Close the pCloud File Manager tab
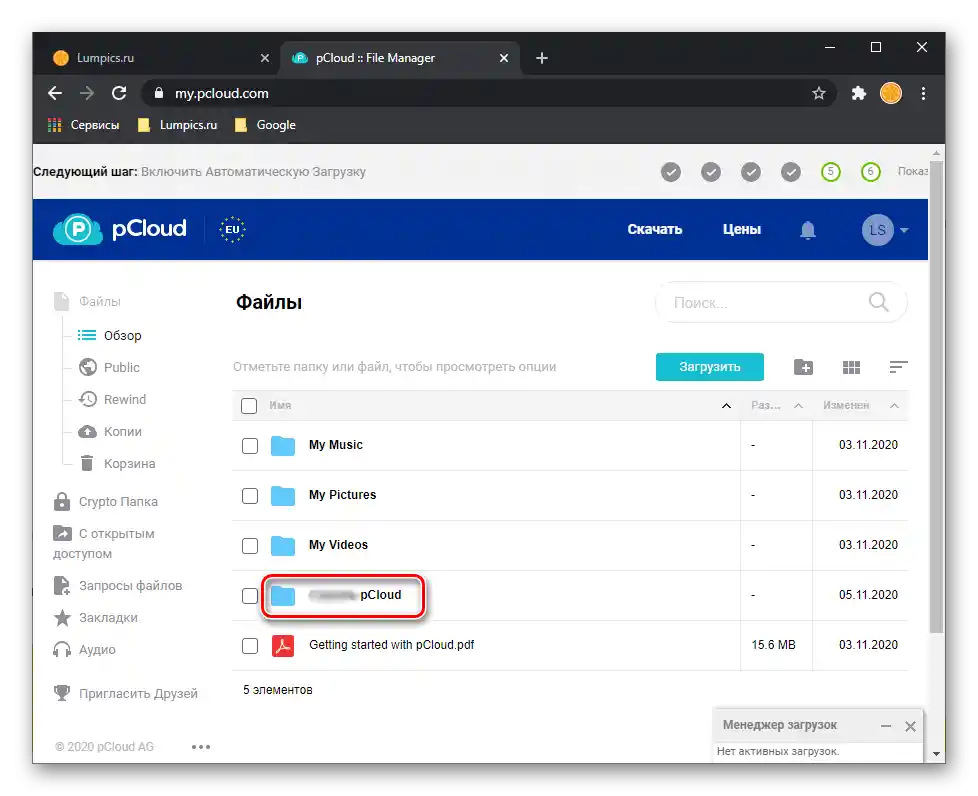 click(x=504, y=58)
